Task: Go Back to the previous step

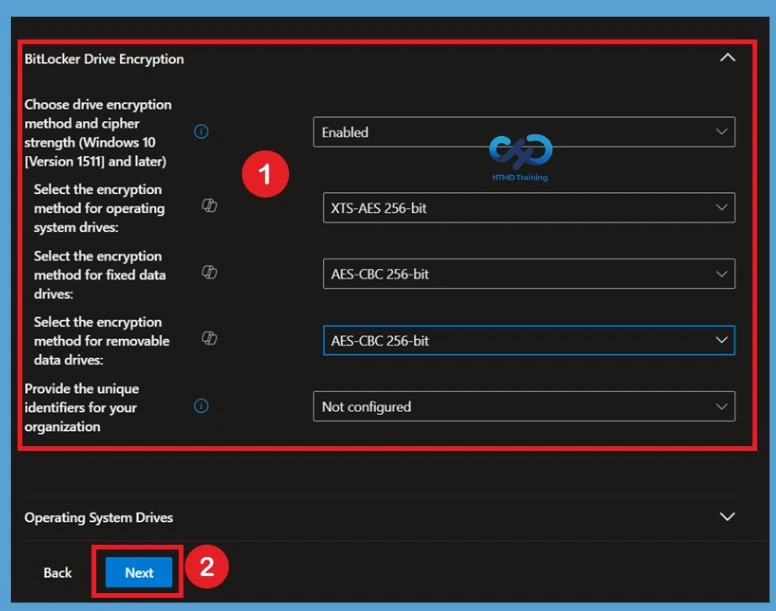Action: (x=57, y=572)
